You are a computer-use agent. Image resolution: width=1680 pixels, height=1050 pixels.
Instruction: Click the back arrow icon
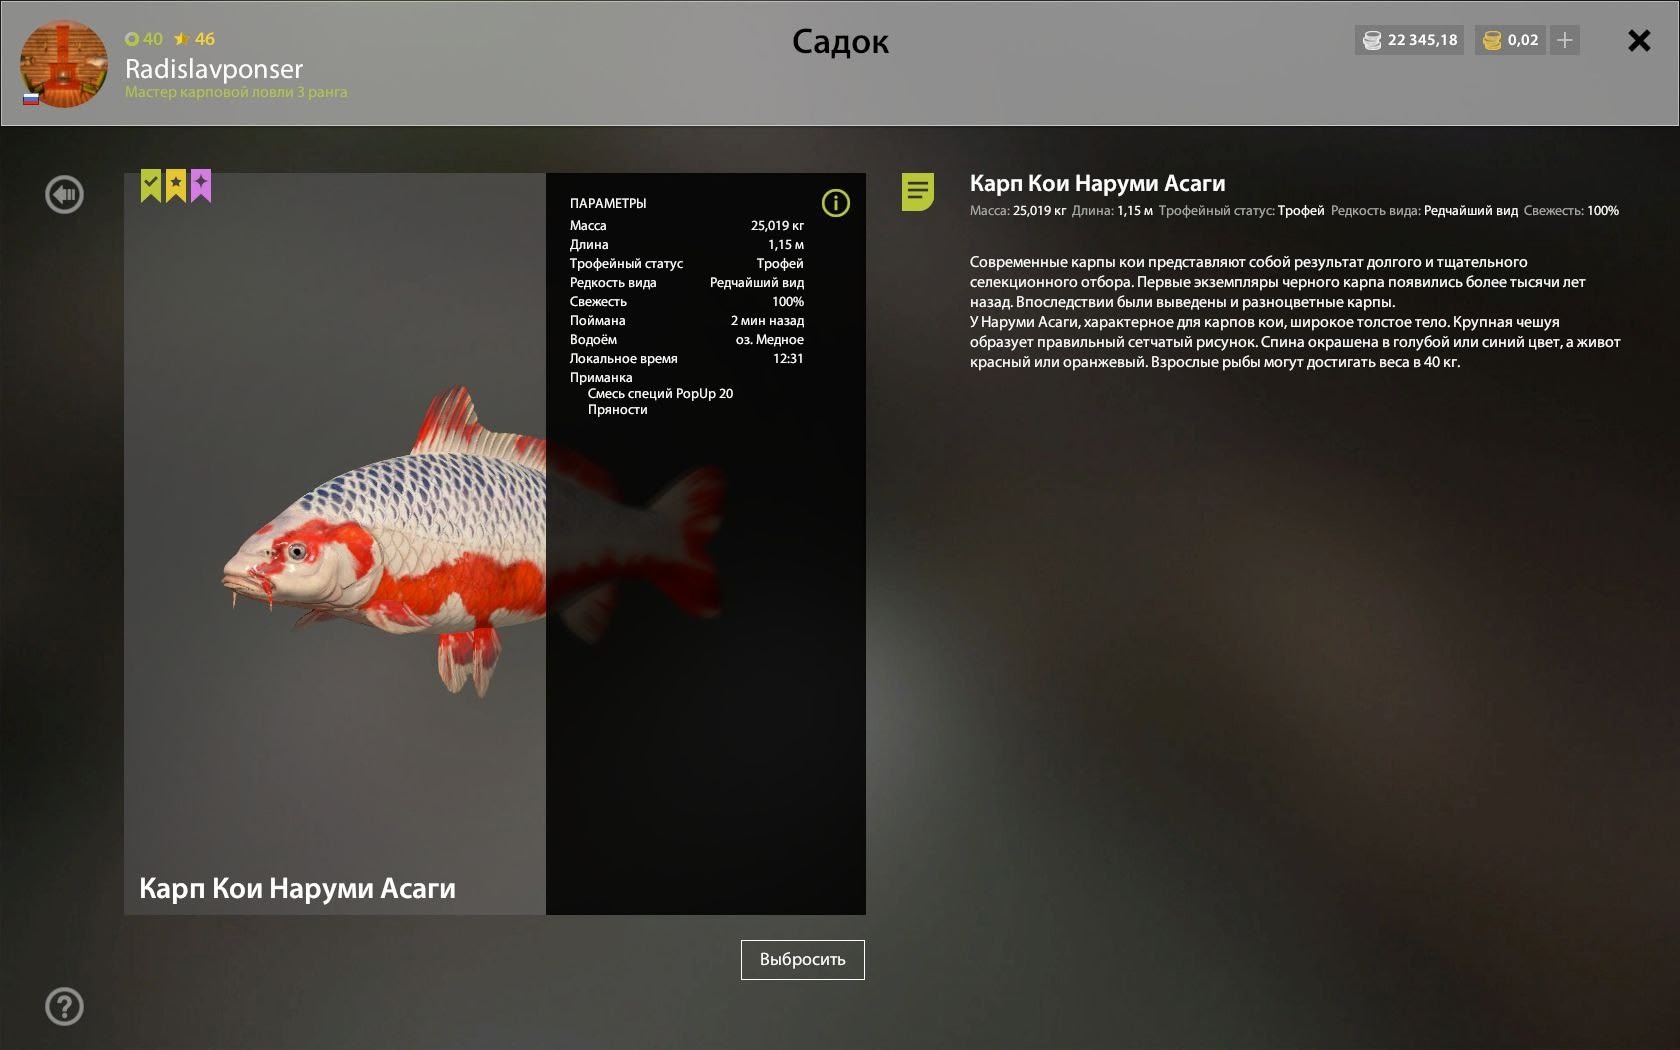[x=64, y=194]
